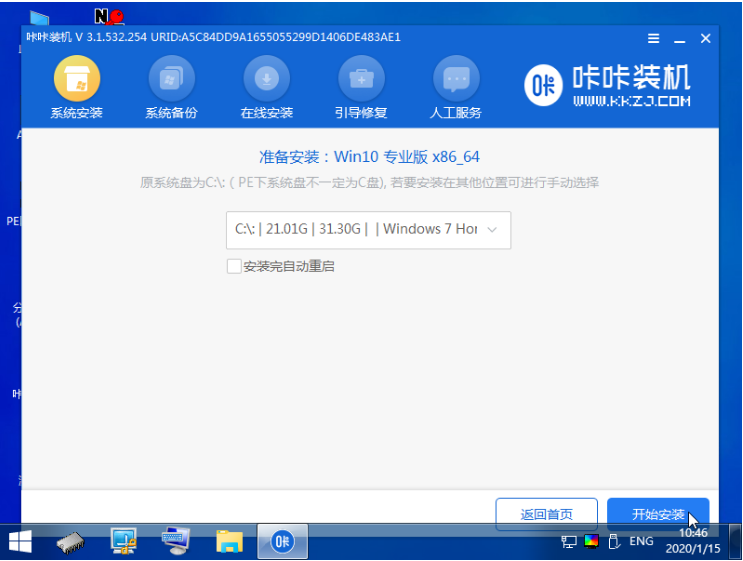
Task: Click 开始安装 (Start Install) button
Action: point(658,514)
